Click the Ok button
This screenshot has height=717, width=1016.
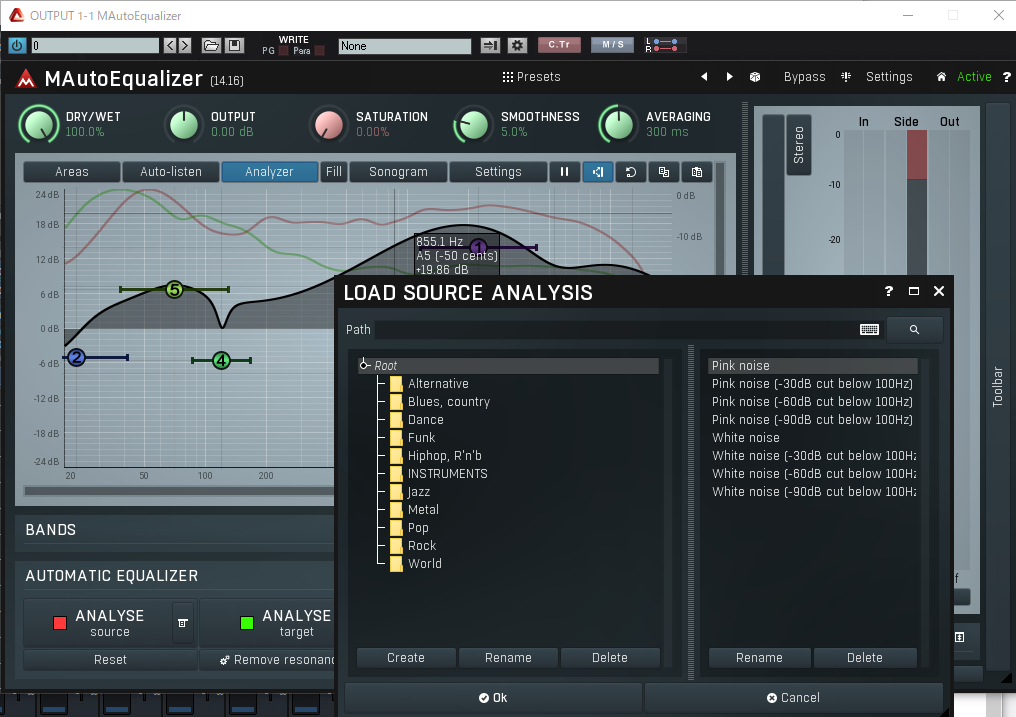click(x=493, y=698)
